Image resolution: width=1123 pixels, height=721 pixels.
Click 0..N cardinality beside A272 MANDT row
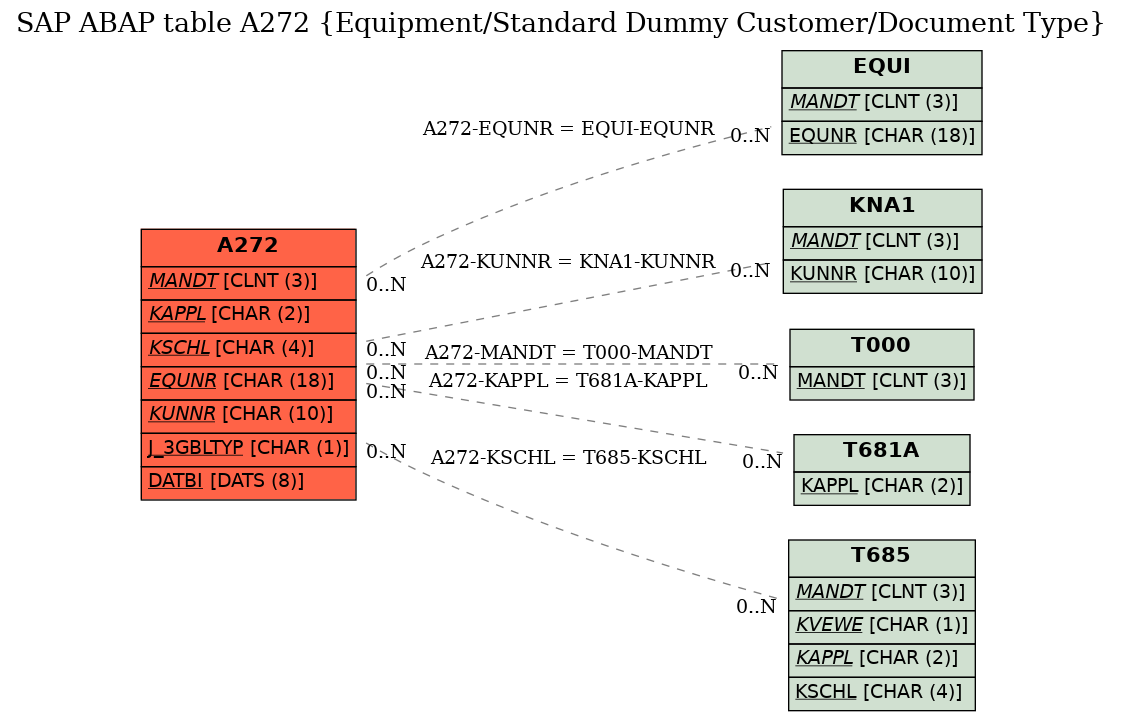(x=386, y=285)
